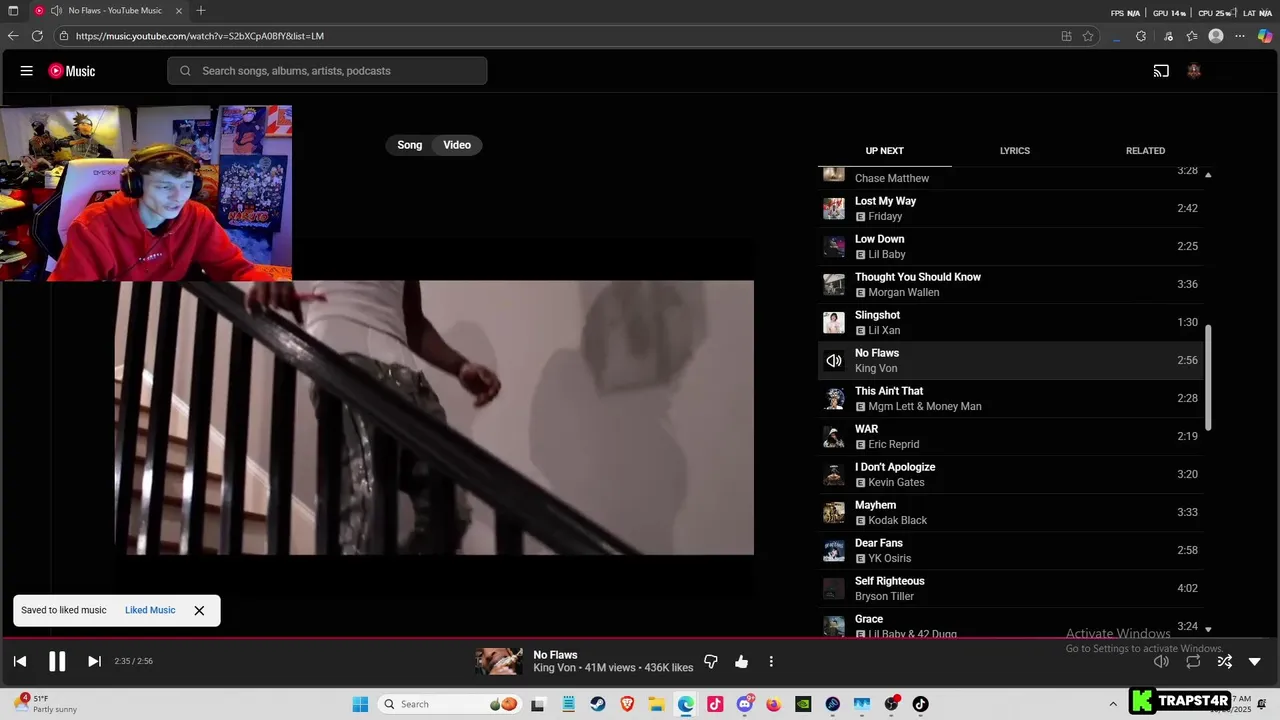Click the Lost My Way album thumbnail
Screen dimensions: 1280x720
833,208
